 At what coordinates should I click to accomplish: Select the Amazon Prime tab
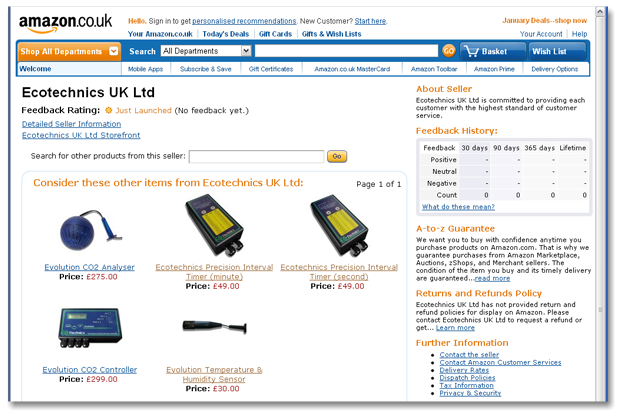click(494, 69)
